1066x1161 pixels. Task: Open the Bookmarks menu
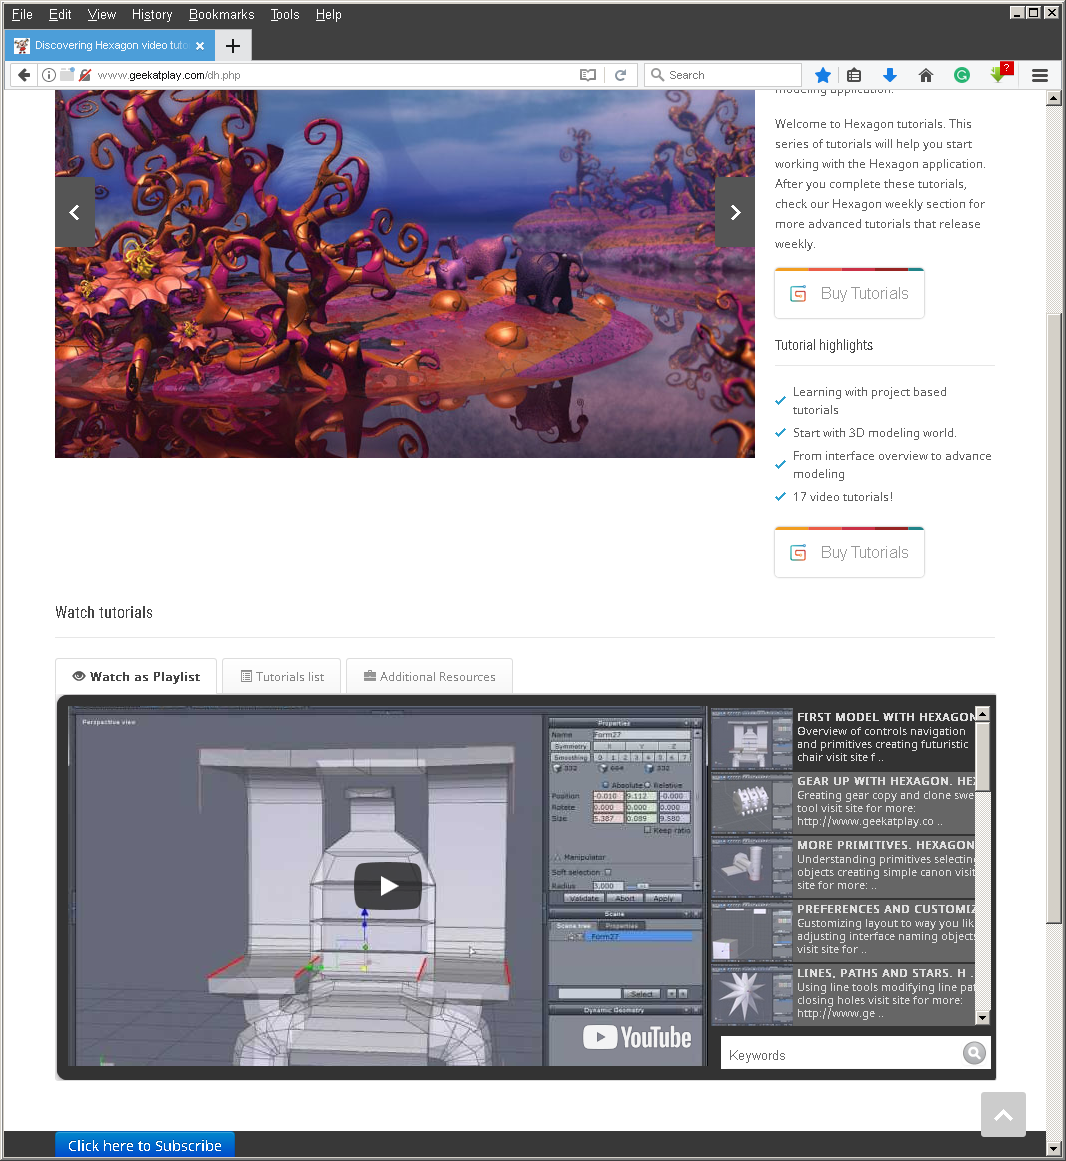pos(221,15)
